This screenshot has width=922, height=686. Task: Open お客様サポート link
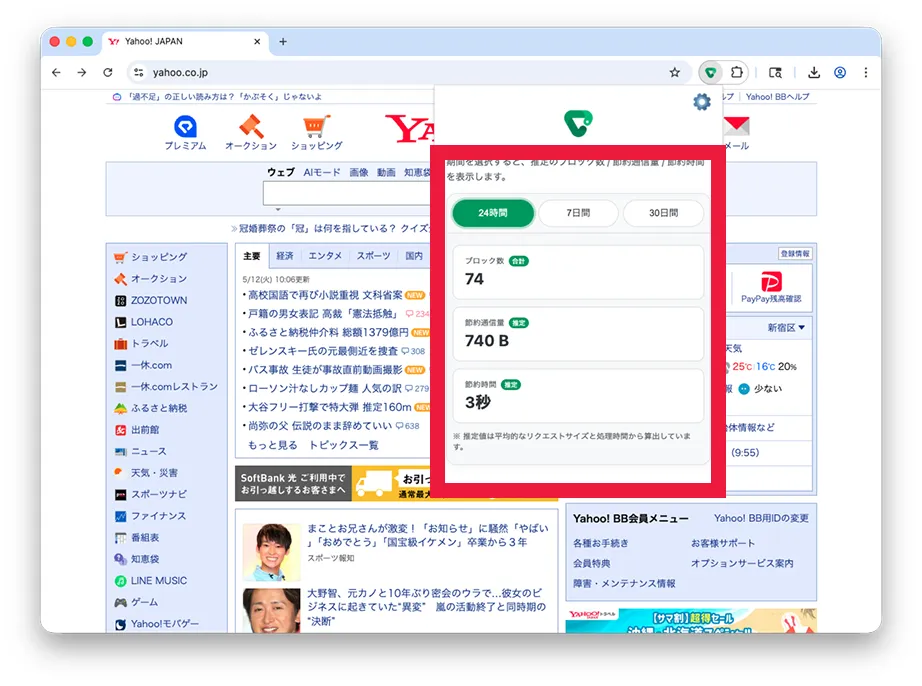point(723,543)
